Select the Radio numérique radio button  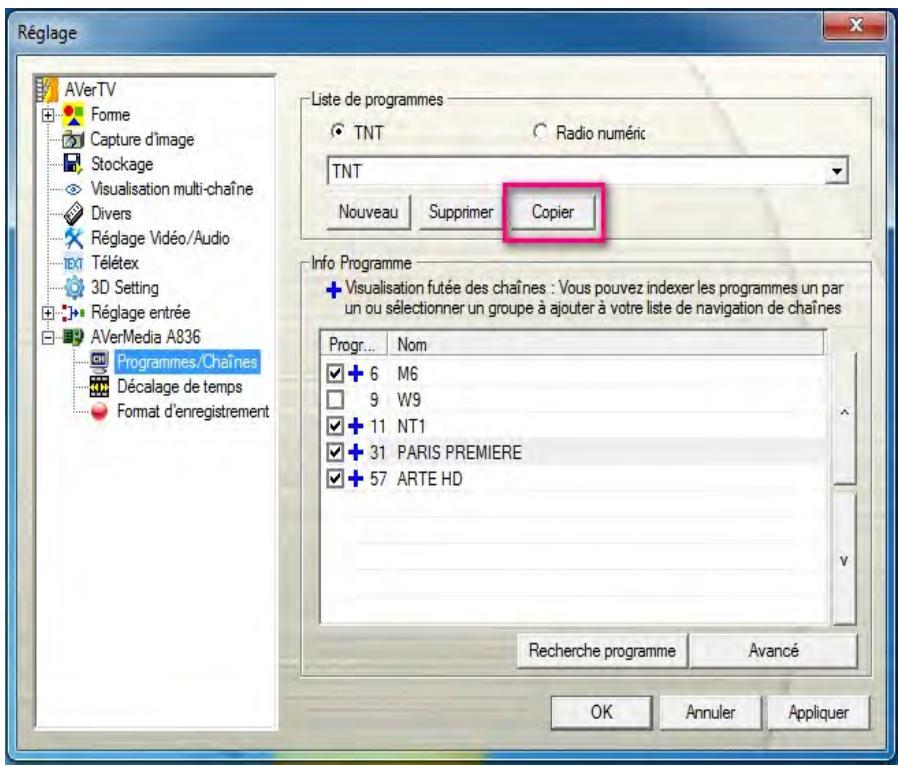click(x=539, y=132)
